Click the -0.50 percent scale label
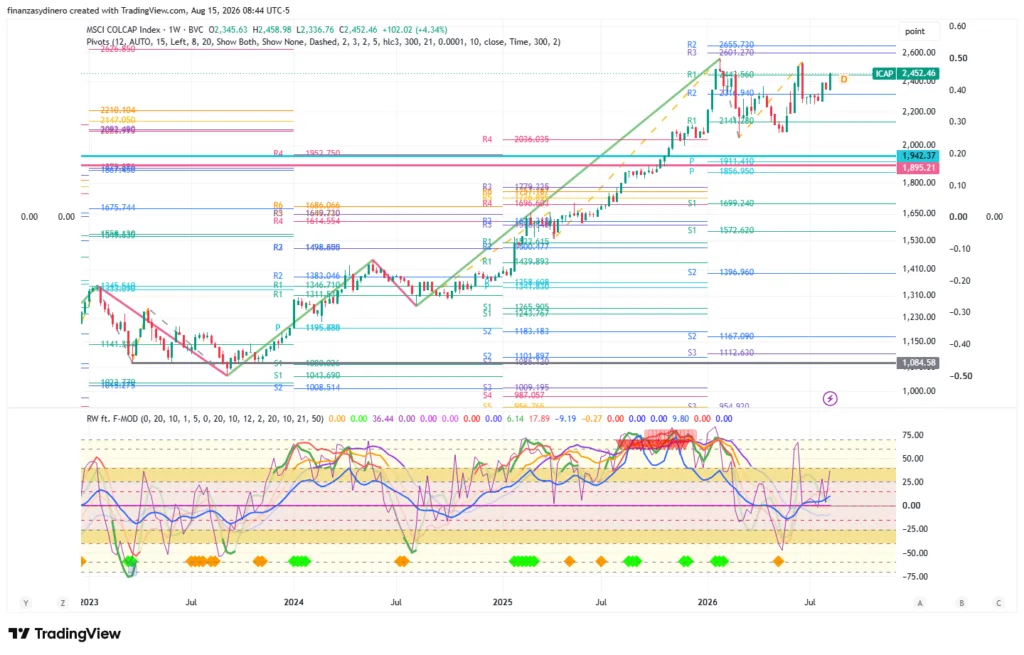The width and height of the screenshot is (1024, 655). click(959, 376)
